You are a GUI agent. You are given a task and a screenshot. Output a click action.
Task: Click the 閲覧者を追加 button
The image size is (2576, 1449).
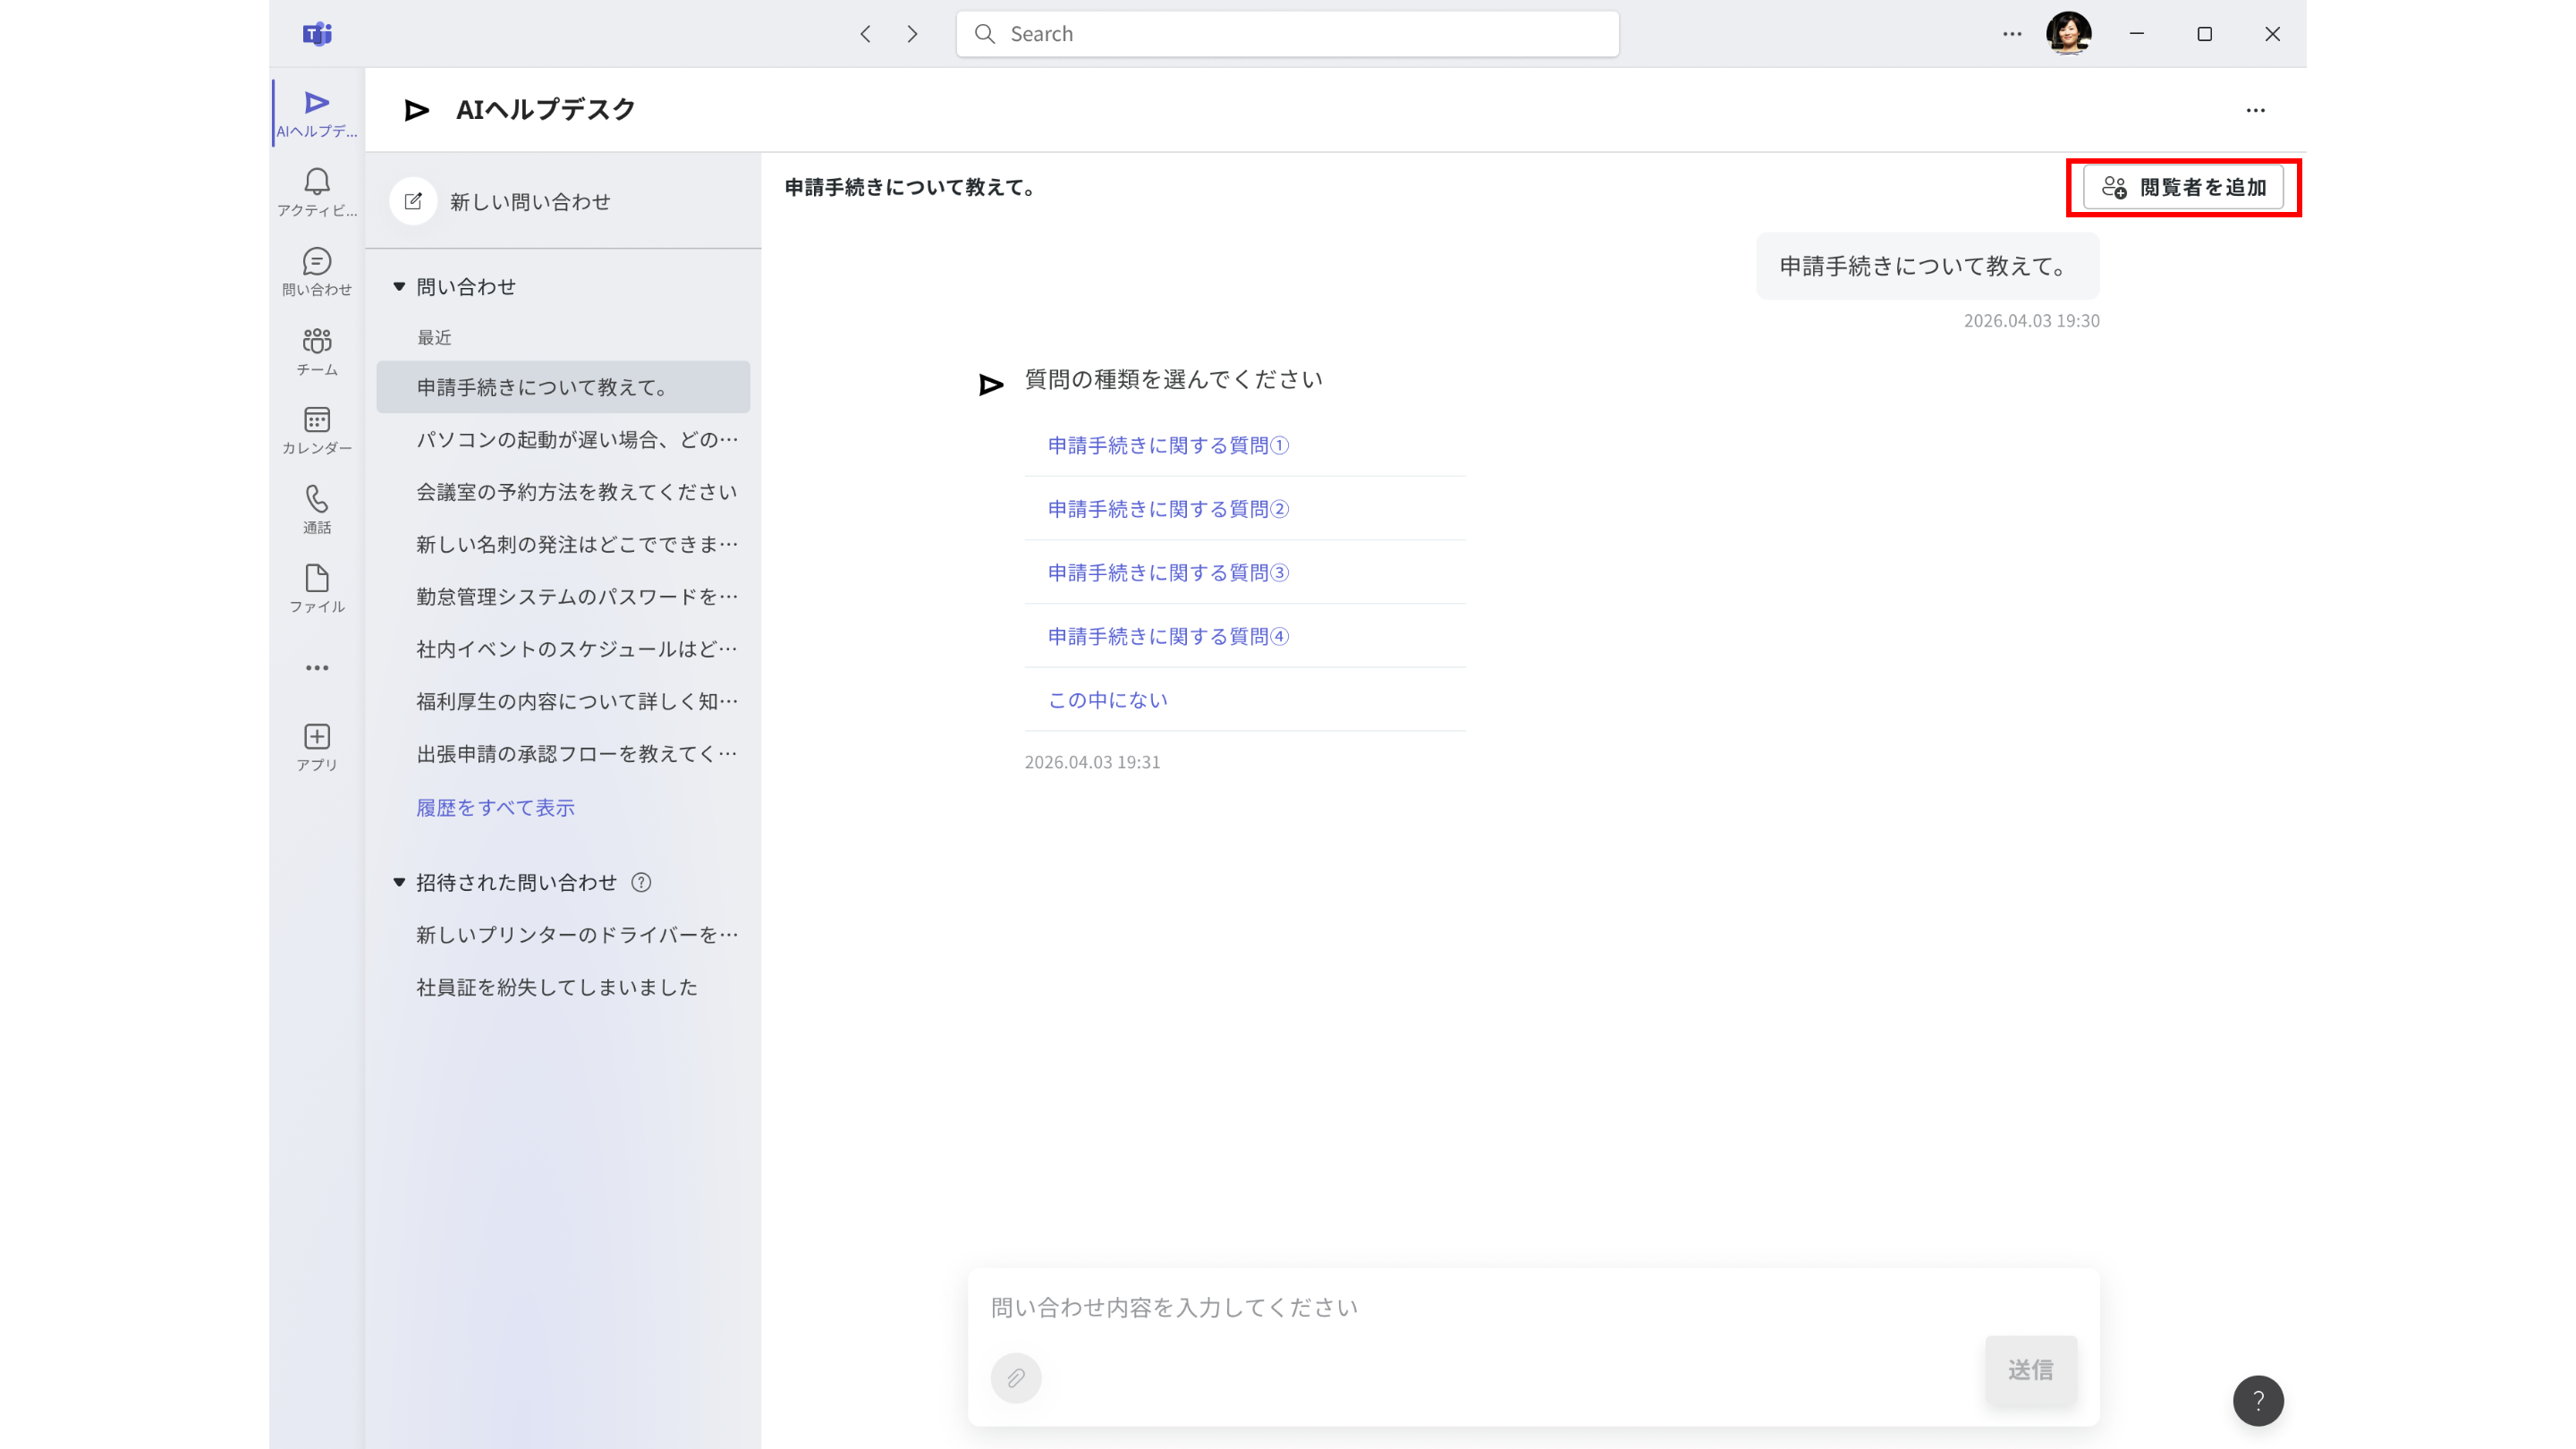point(2183,187)
